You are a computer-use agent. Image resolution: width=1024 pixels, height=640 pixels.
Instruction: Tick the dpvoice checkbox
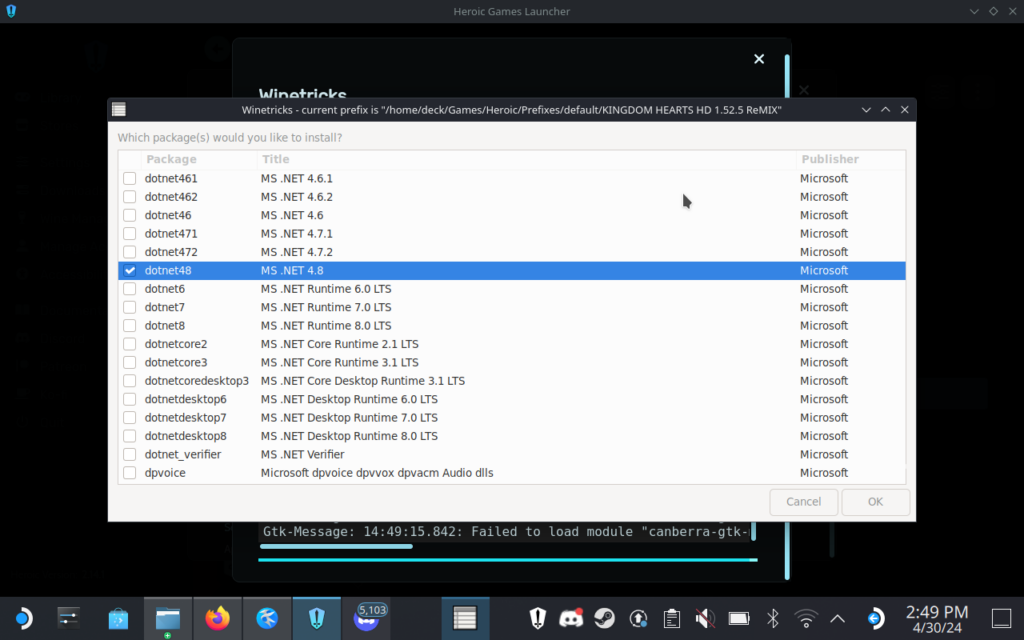(129, 472)
